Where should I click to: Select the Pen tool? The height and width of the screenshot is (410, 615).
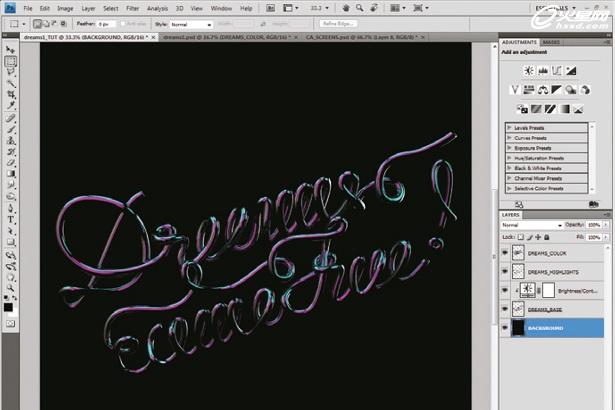point(11,208)
